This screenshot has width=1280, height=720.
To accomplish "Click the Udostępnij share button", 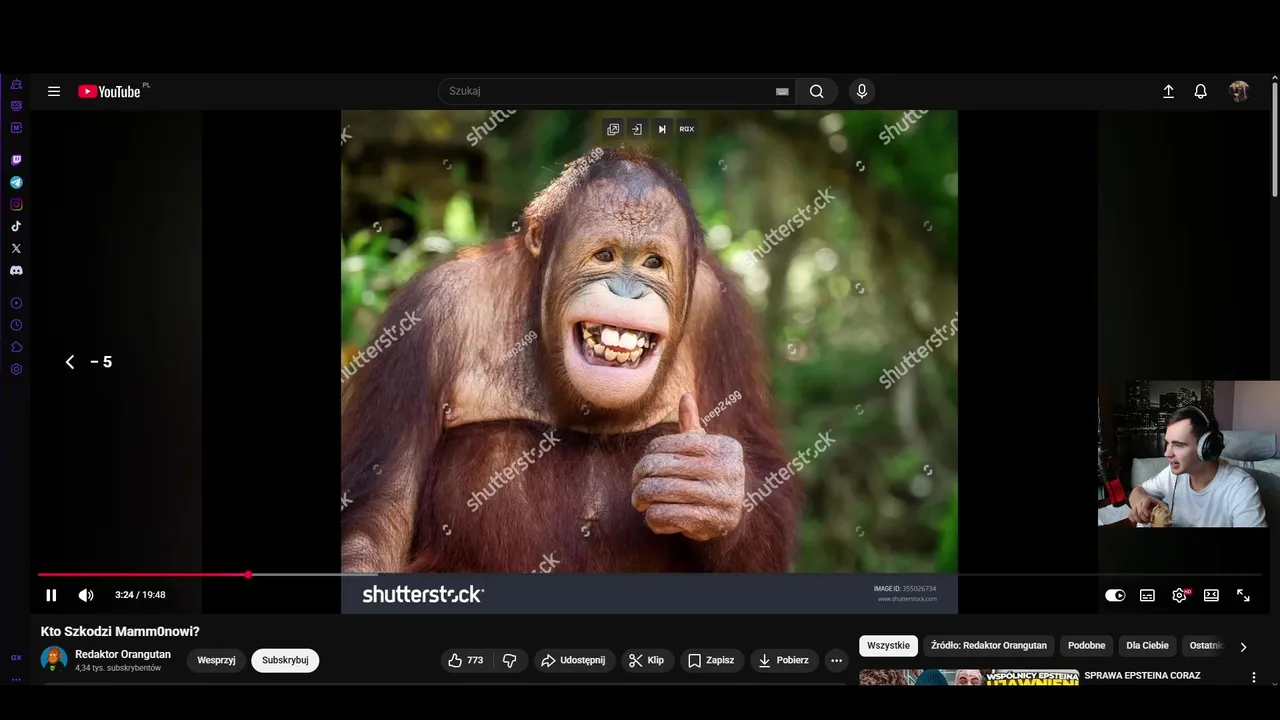I will (573, 660).
